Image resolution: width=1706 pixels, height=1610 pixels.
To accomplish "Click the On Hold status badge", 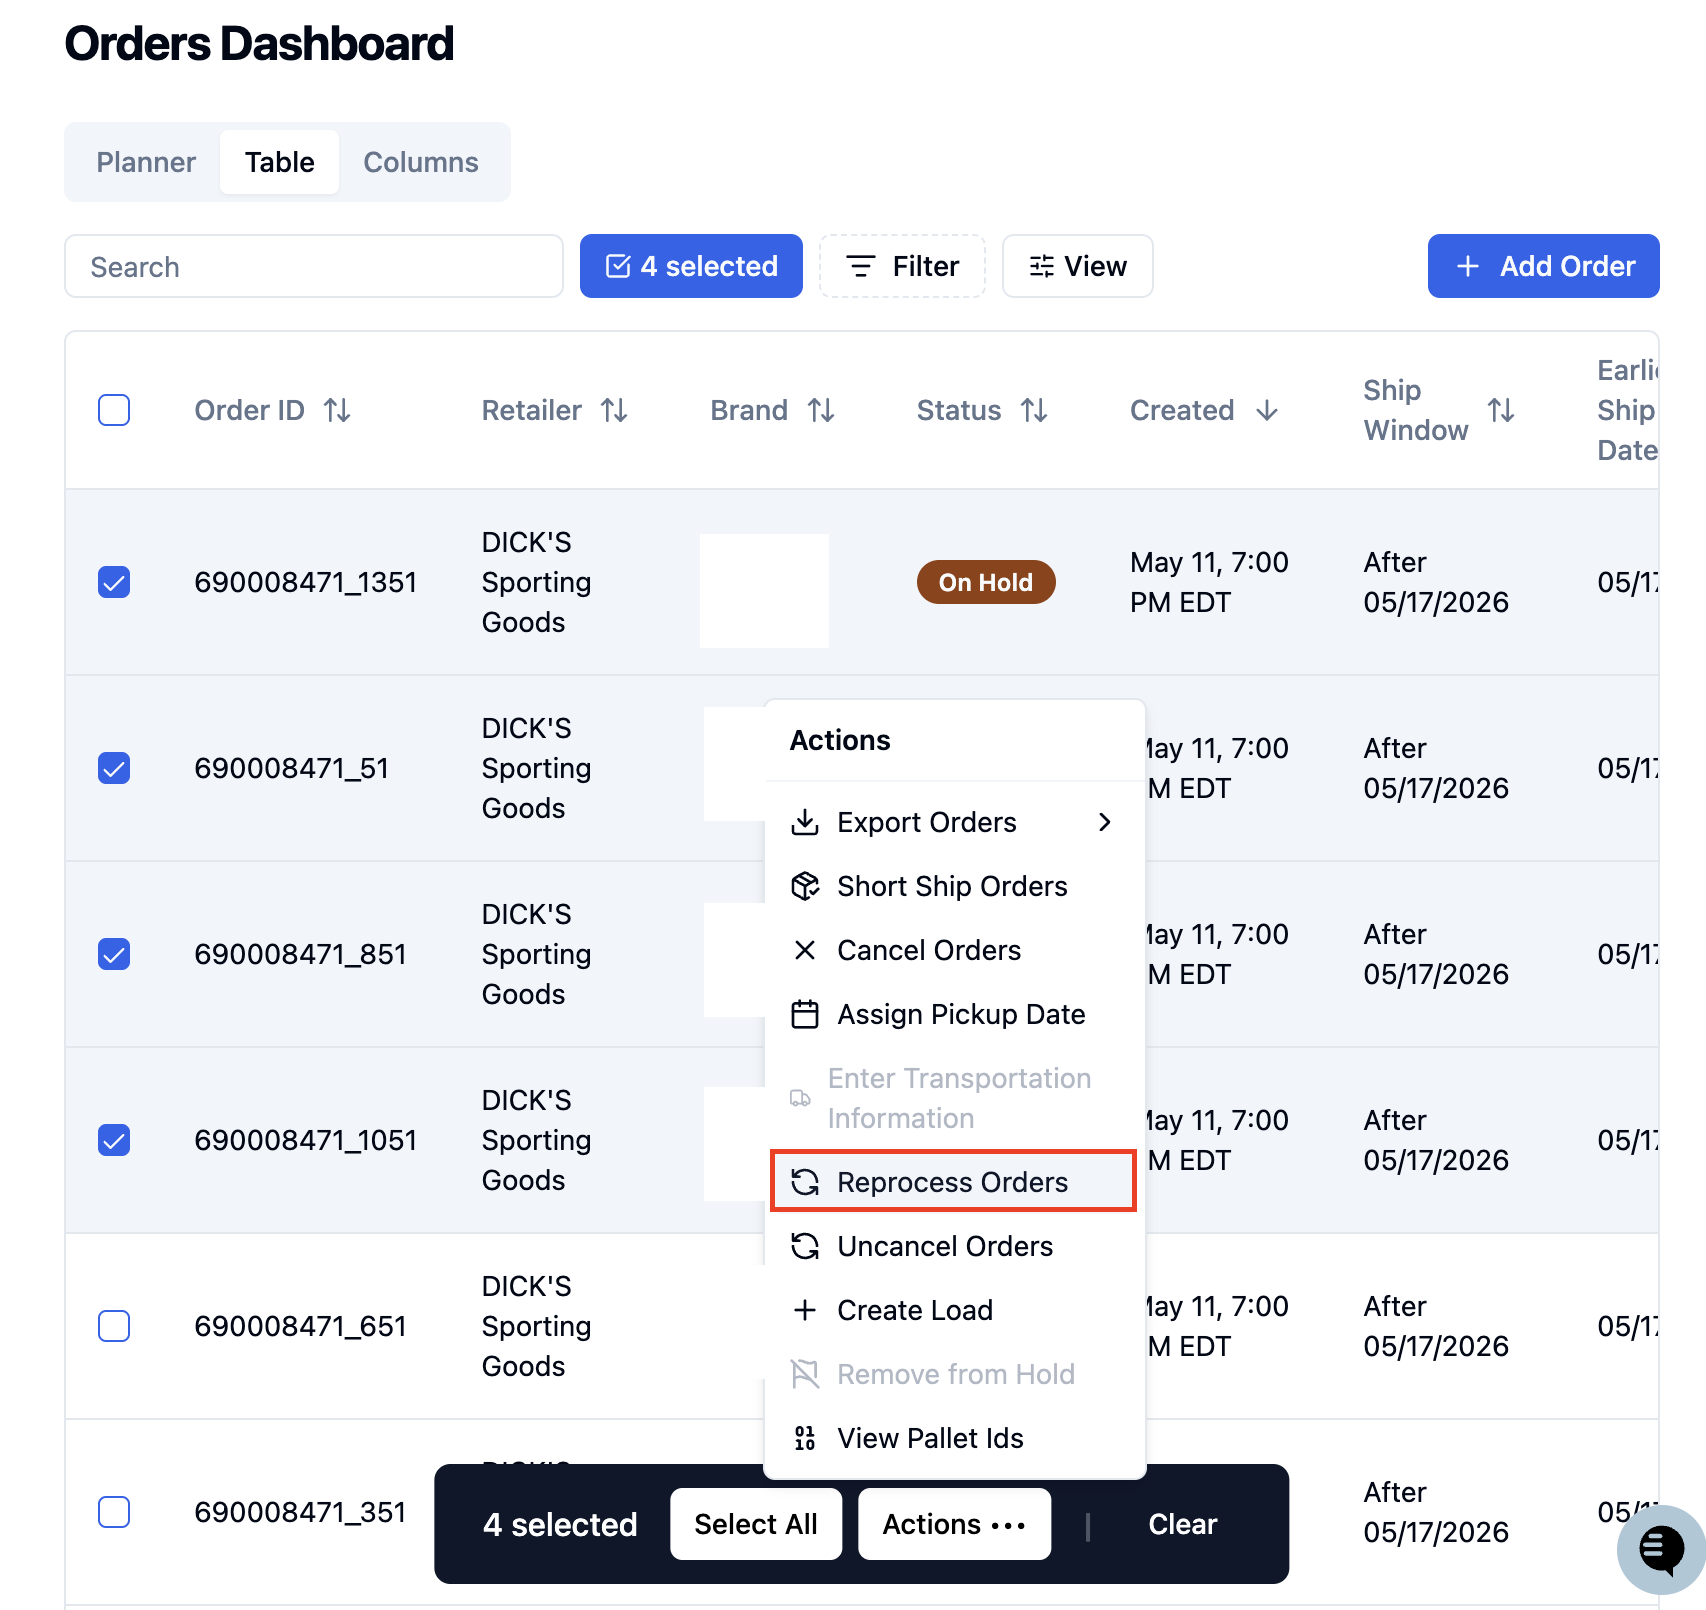I will coord(986,582).
